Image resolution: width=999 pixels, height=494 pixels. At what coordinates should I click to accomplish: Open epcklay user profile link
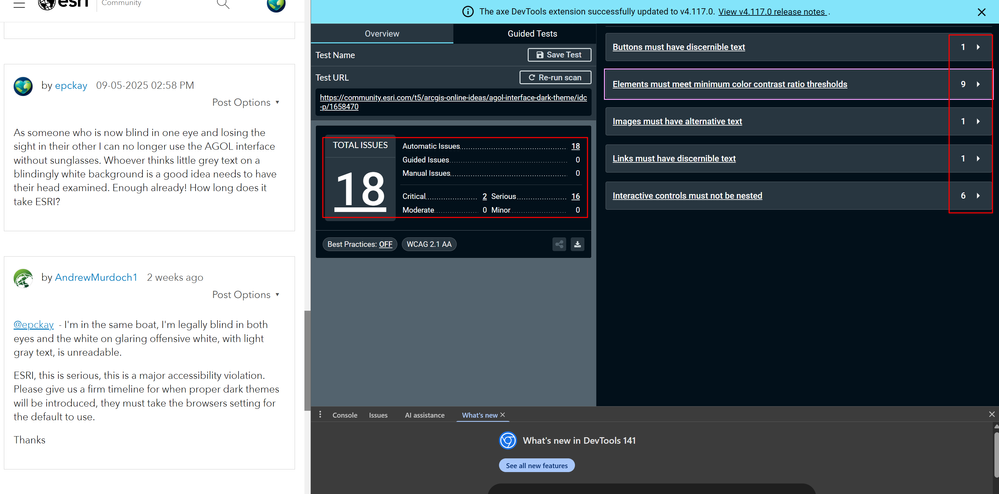coord(71,85)
